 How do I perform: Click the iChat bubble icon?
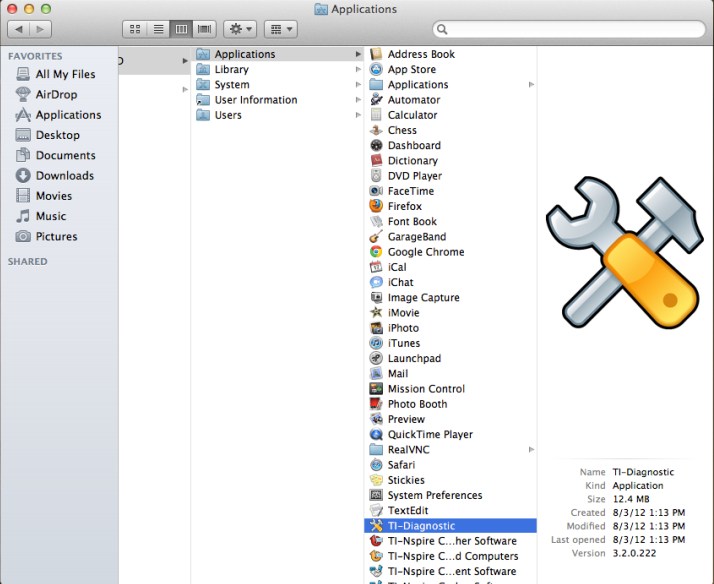(376, 282)
